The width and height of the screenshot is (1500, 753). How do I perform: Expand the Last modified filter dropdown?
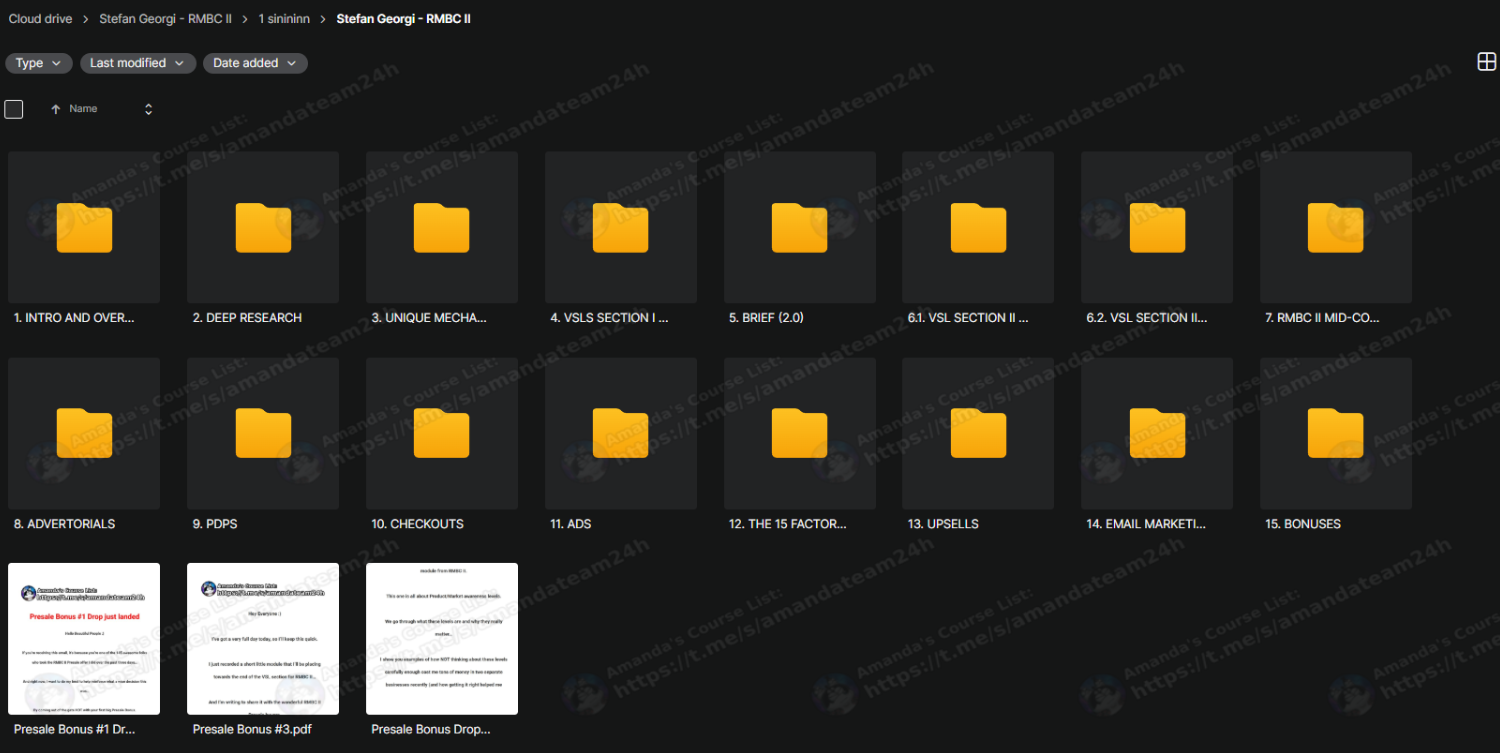coord(138,63)
